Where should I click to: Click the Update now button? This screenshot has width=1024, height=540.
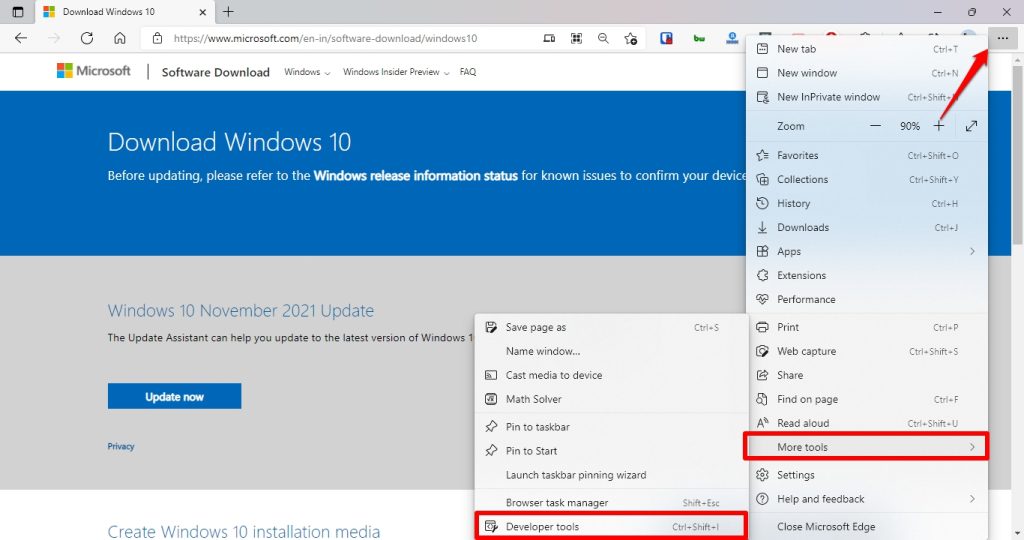pos(174,396)
